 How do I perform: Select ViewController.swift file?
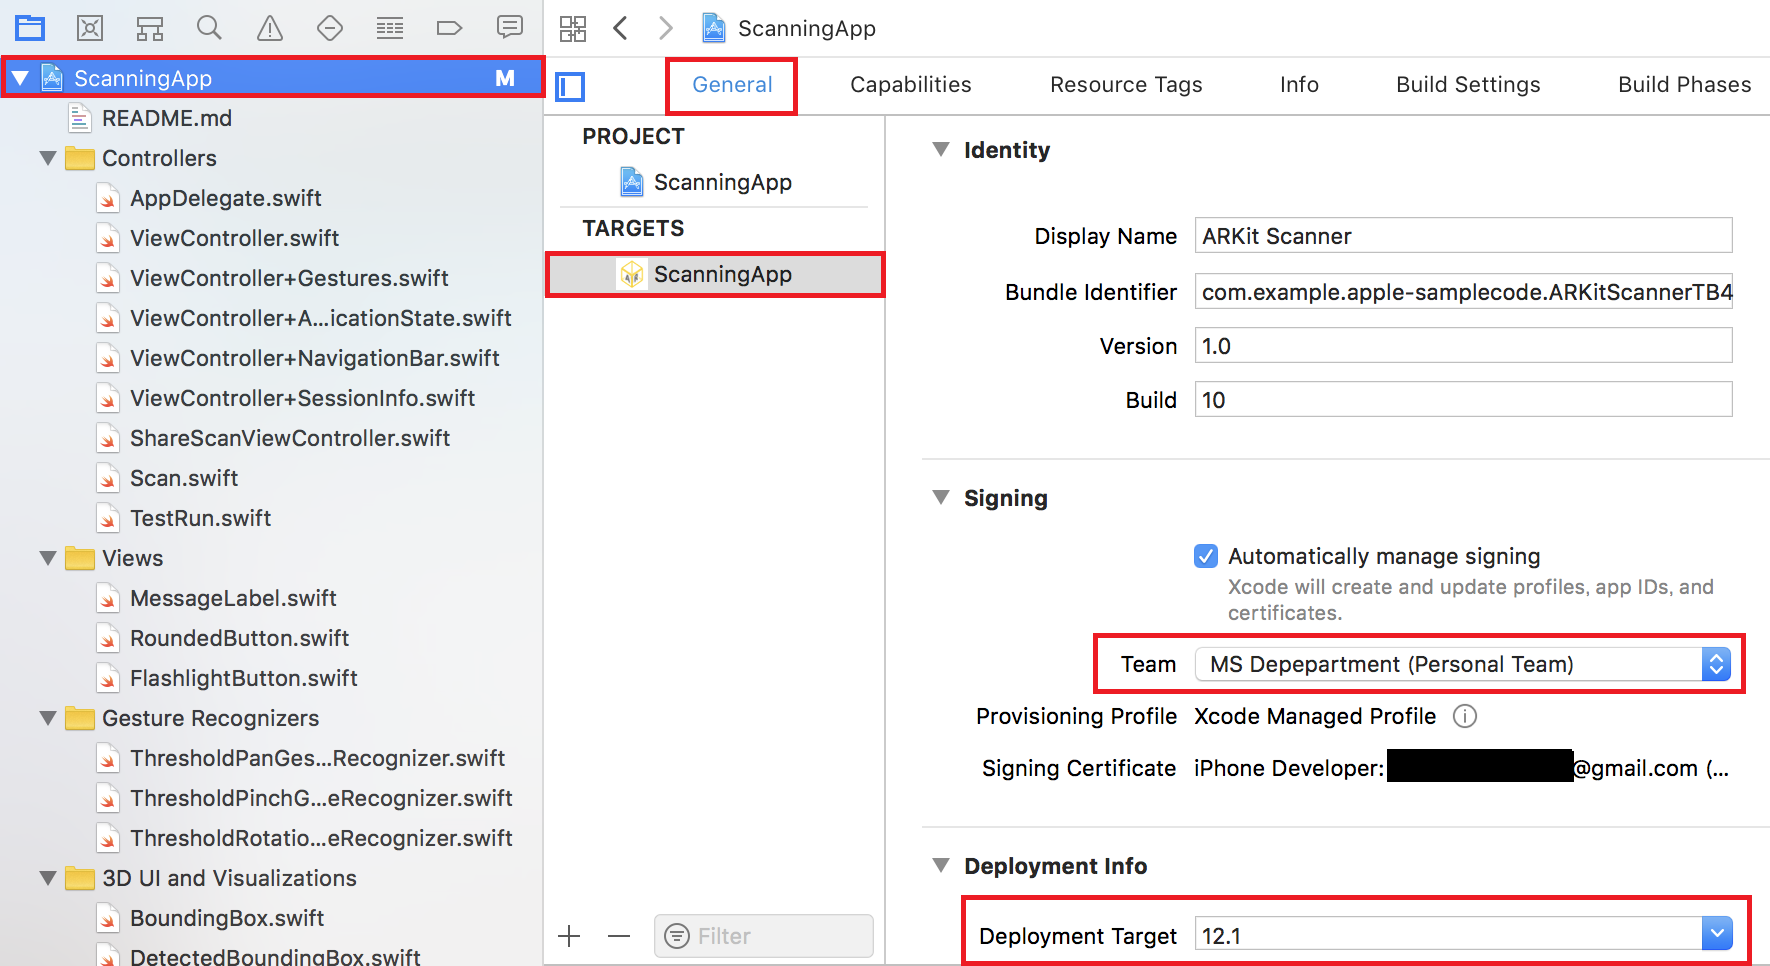[235, 238]
